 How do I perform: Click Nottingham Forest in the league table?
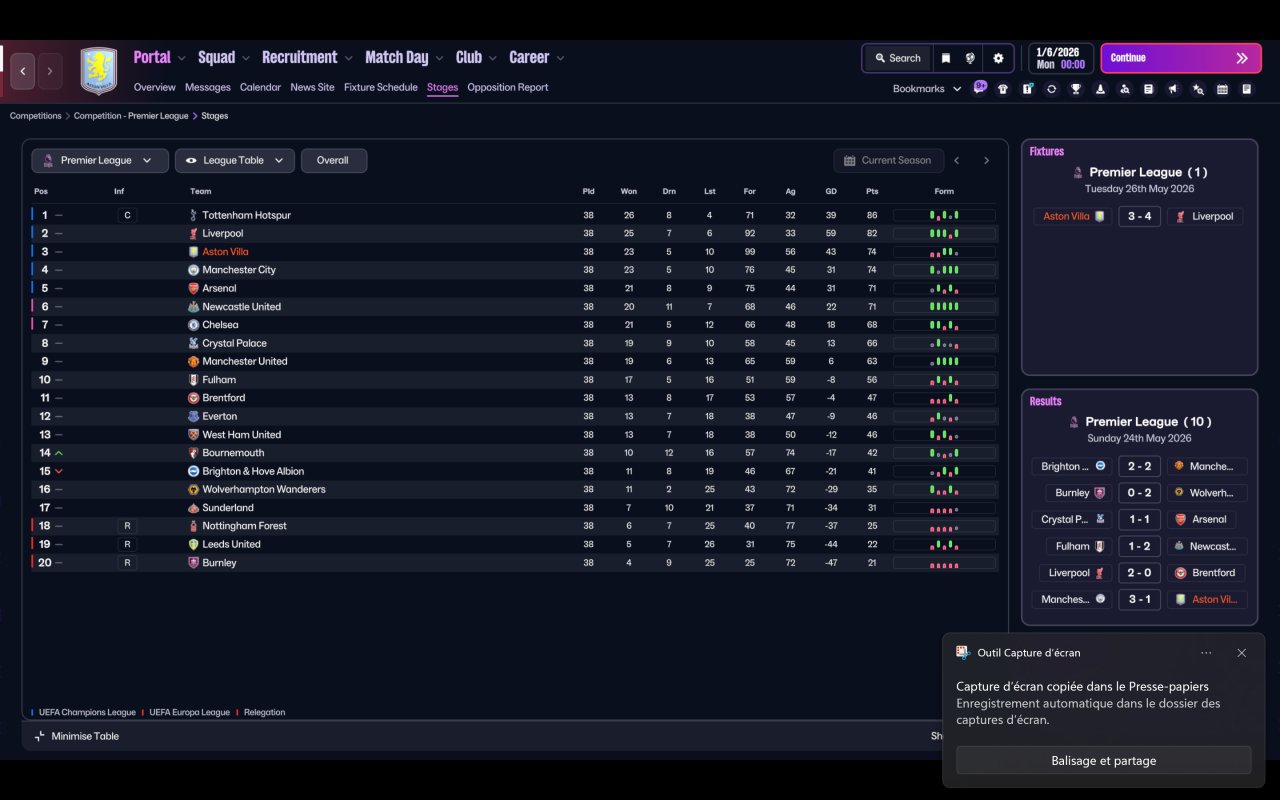pyautogui.click(x=244, y=526)
